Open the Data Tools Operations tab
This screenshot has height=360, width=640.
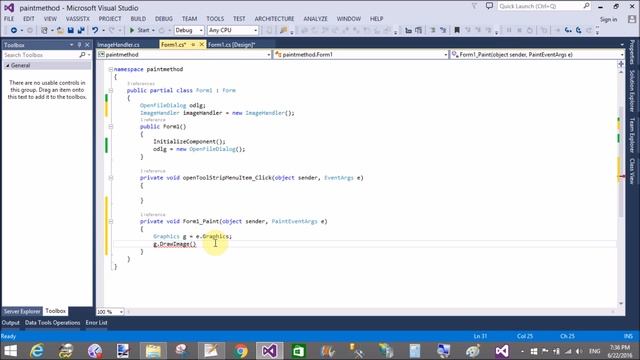click(52, 323)
